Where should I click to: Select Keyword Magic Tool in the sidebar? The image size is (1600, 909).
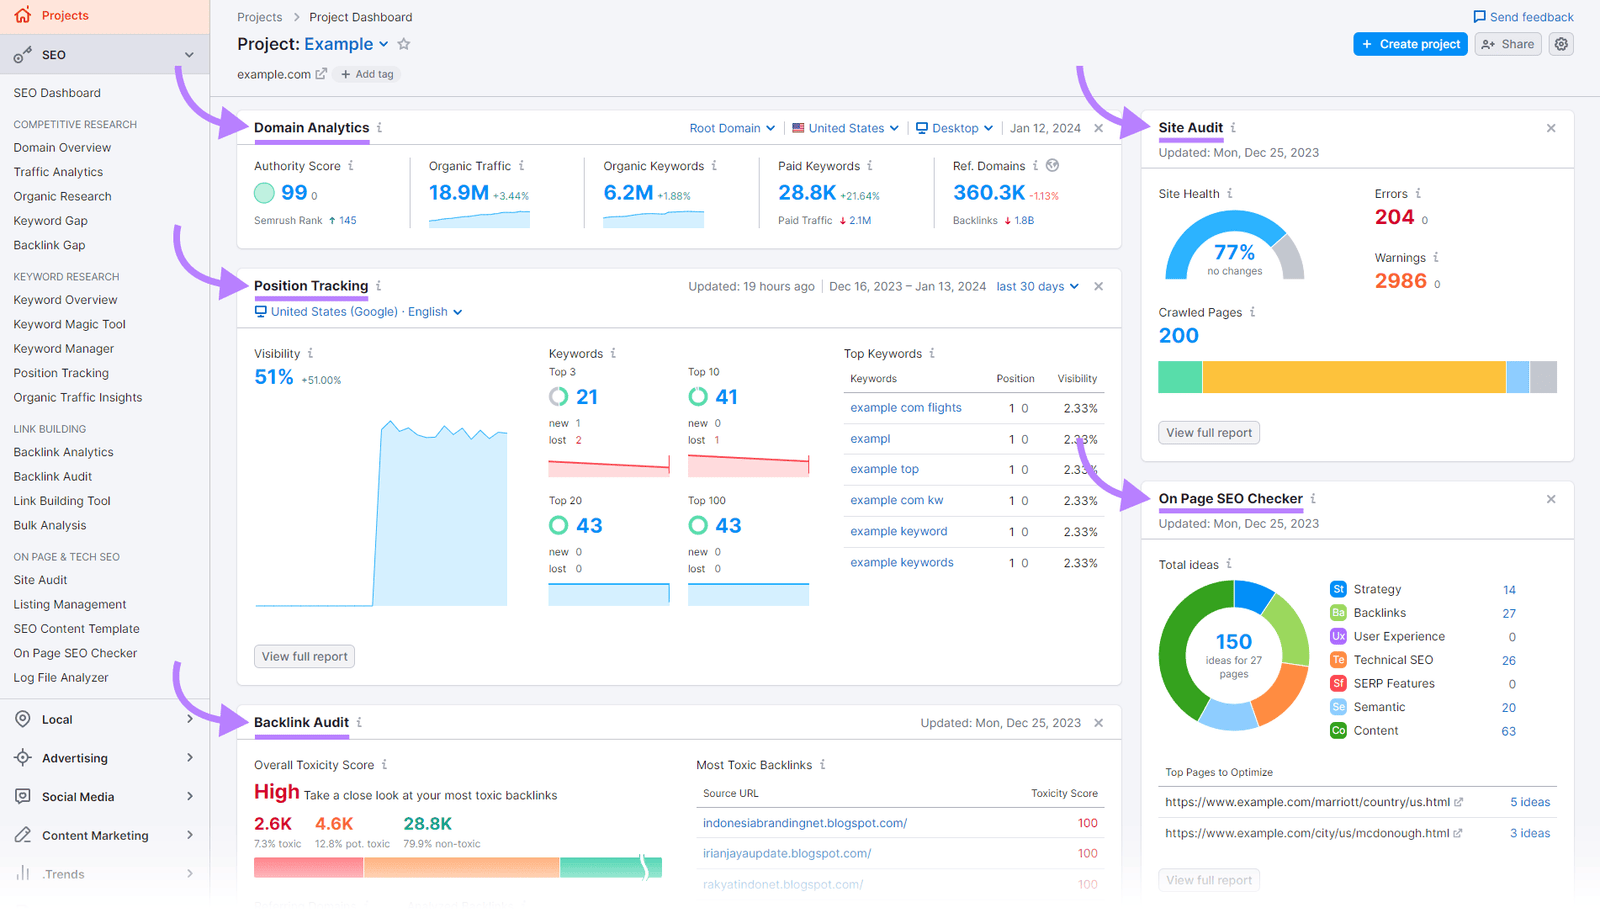click(68, 323)
